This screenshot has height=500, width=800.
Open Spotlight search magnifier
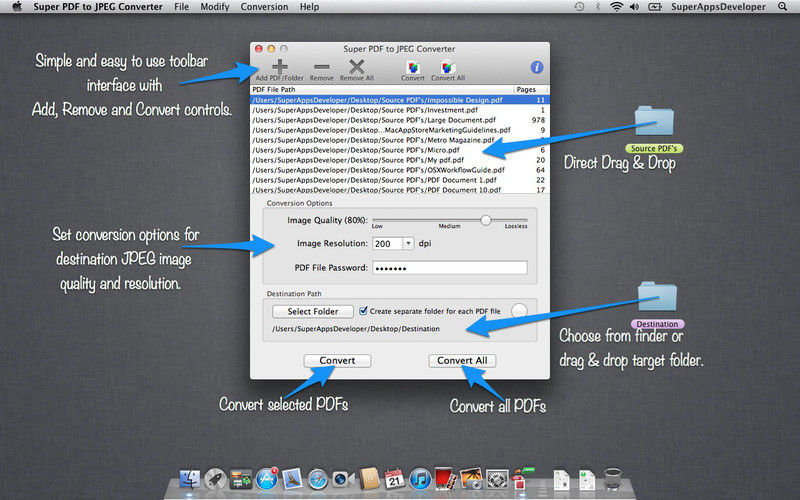pyautogui.click(x=782, y=7)
